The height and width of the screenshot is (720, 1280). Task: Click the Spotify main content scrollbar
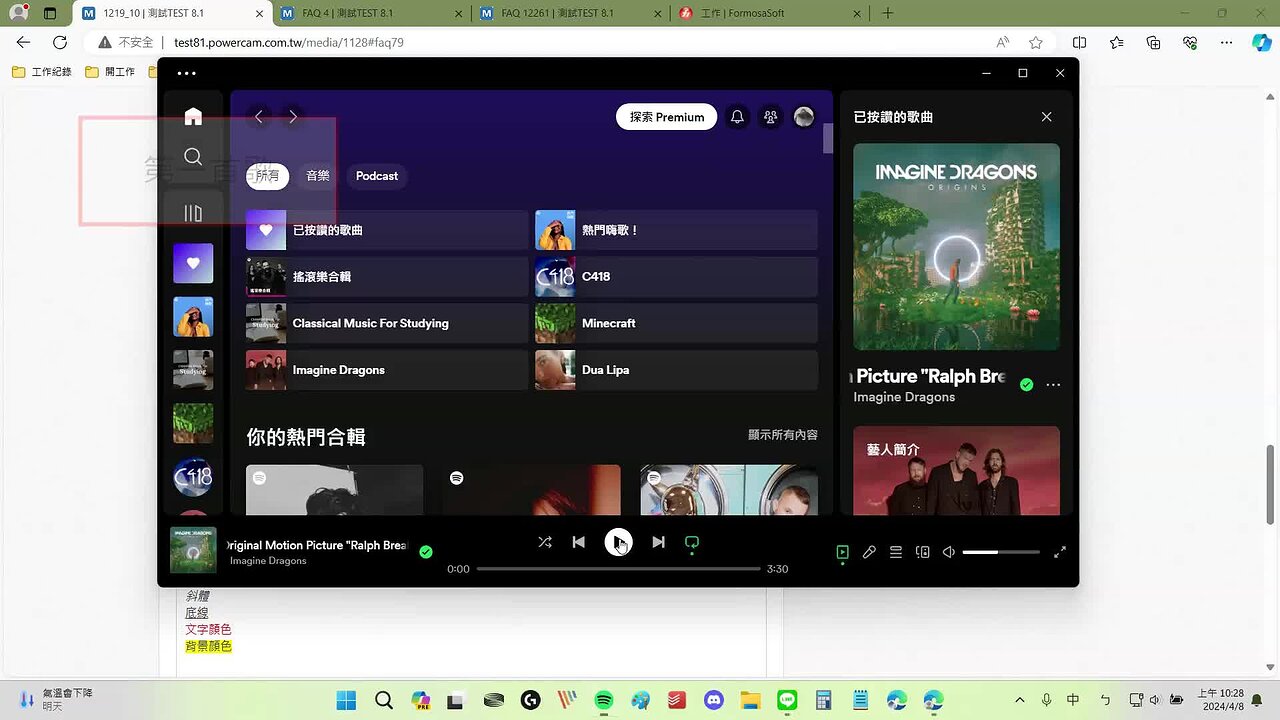pyautogui.click(x=828, y=139)
